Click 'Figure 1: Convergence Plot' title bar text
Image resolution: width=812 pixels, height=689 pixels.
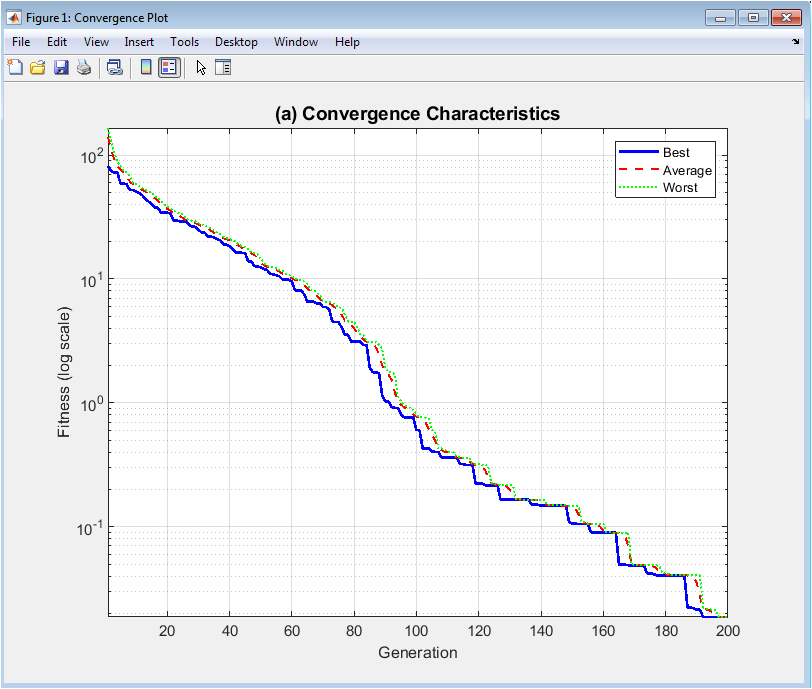click(x=97, y=18)
